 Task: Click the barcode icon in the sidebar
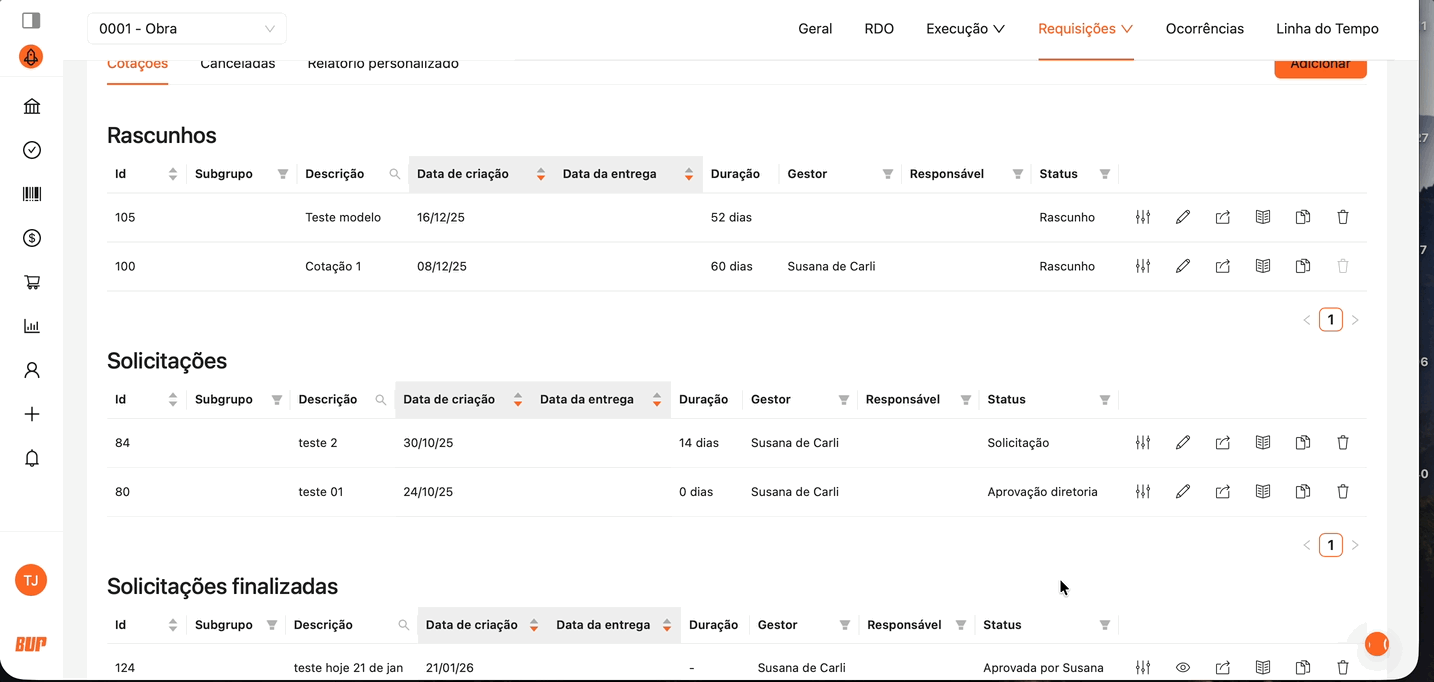32,194
